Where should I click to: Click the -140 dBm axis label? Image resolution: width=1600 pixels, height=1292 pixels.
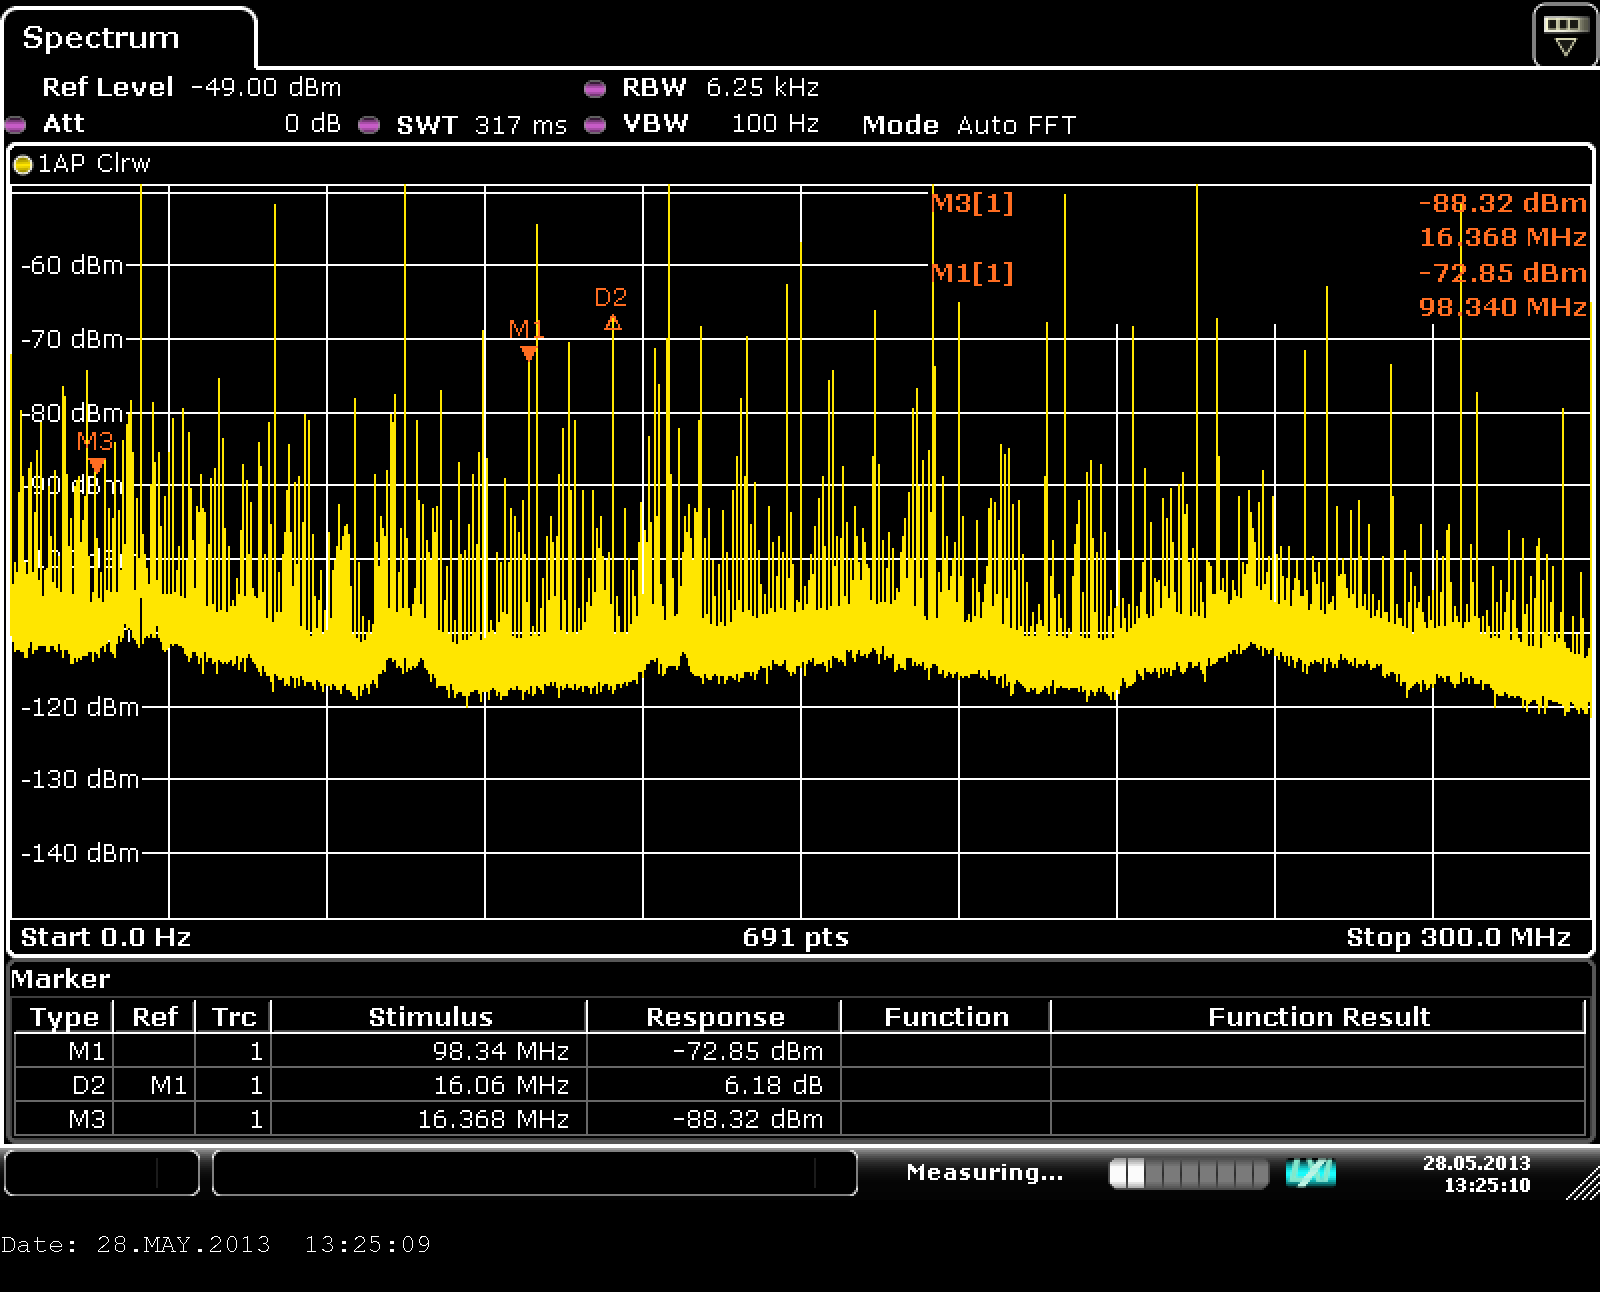click(80, 853)
